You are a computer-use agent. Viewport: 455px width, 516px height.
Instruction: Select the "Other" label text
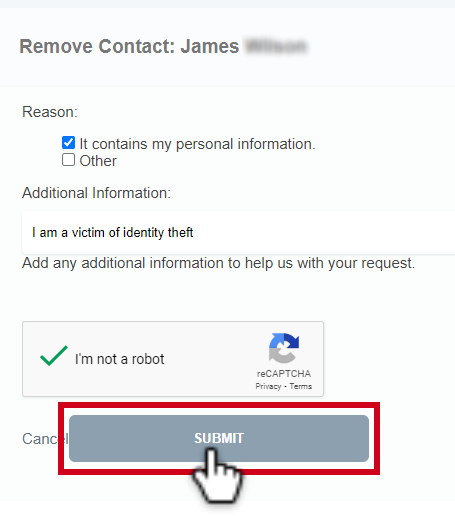tap(98, 161)
